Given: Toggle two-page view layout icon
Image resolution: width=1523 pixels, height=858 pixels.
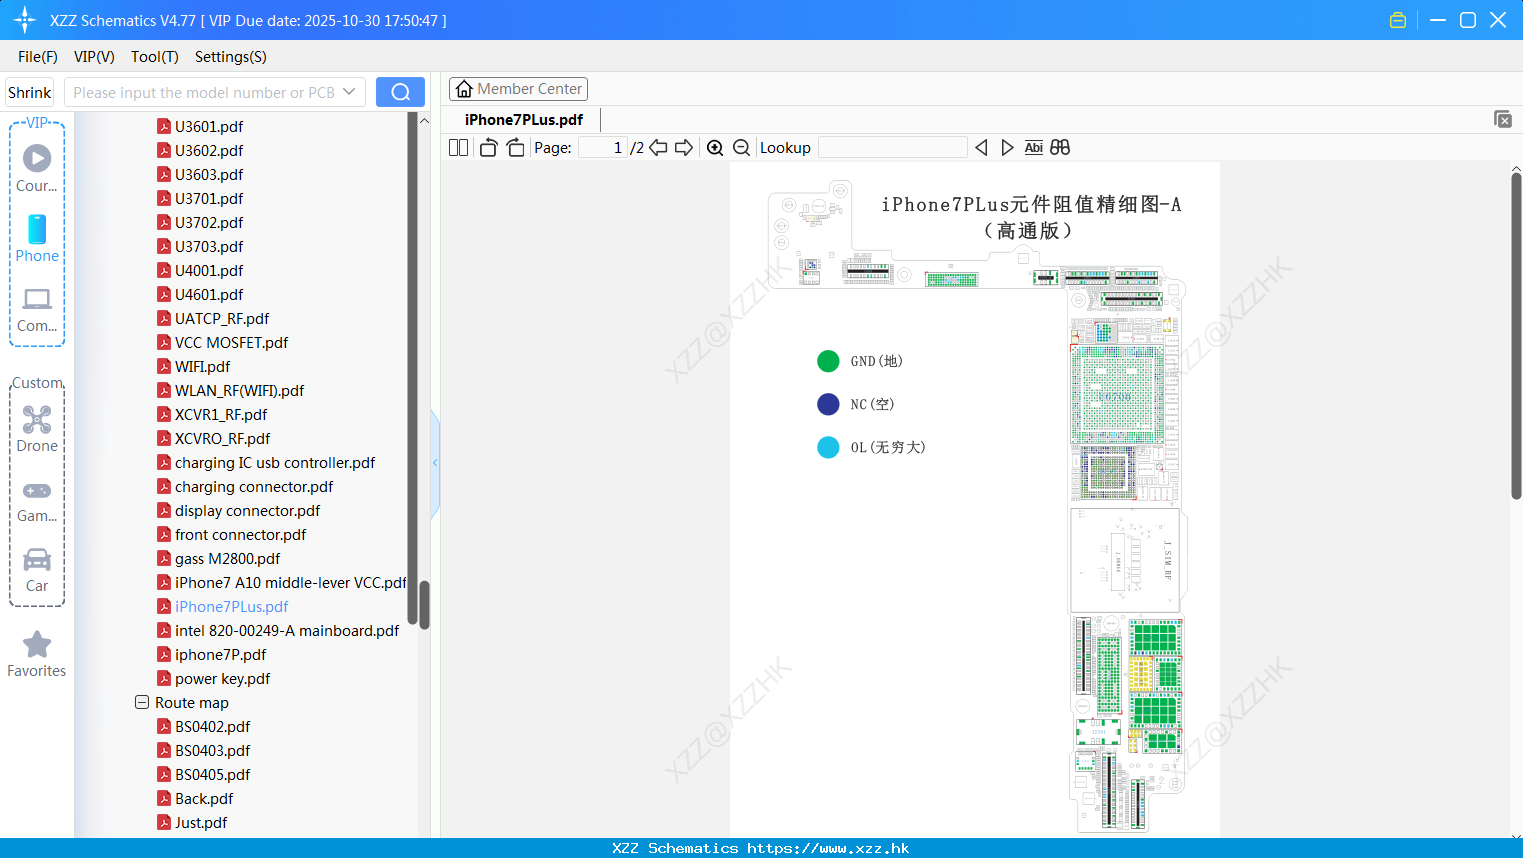Looking at the screenshot, I should tap(458, 147).
